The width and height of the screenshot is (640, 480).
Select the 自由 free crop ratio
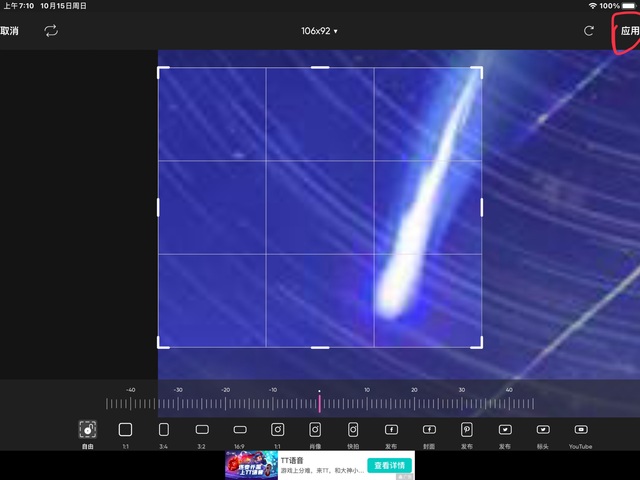coord(88,430)
